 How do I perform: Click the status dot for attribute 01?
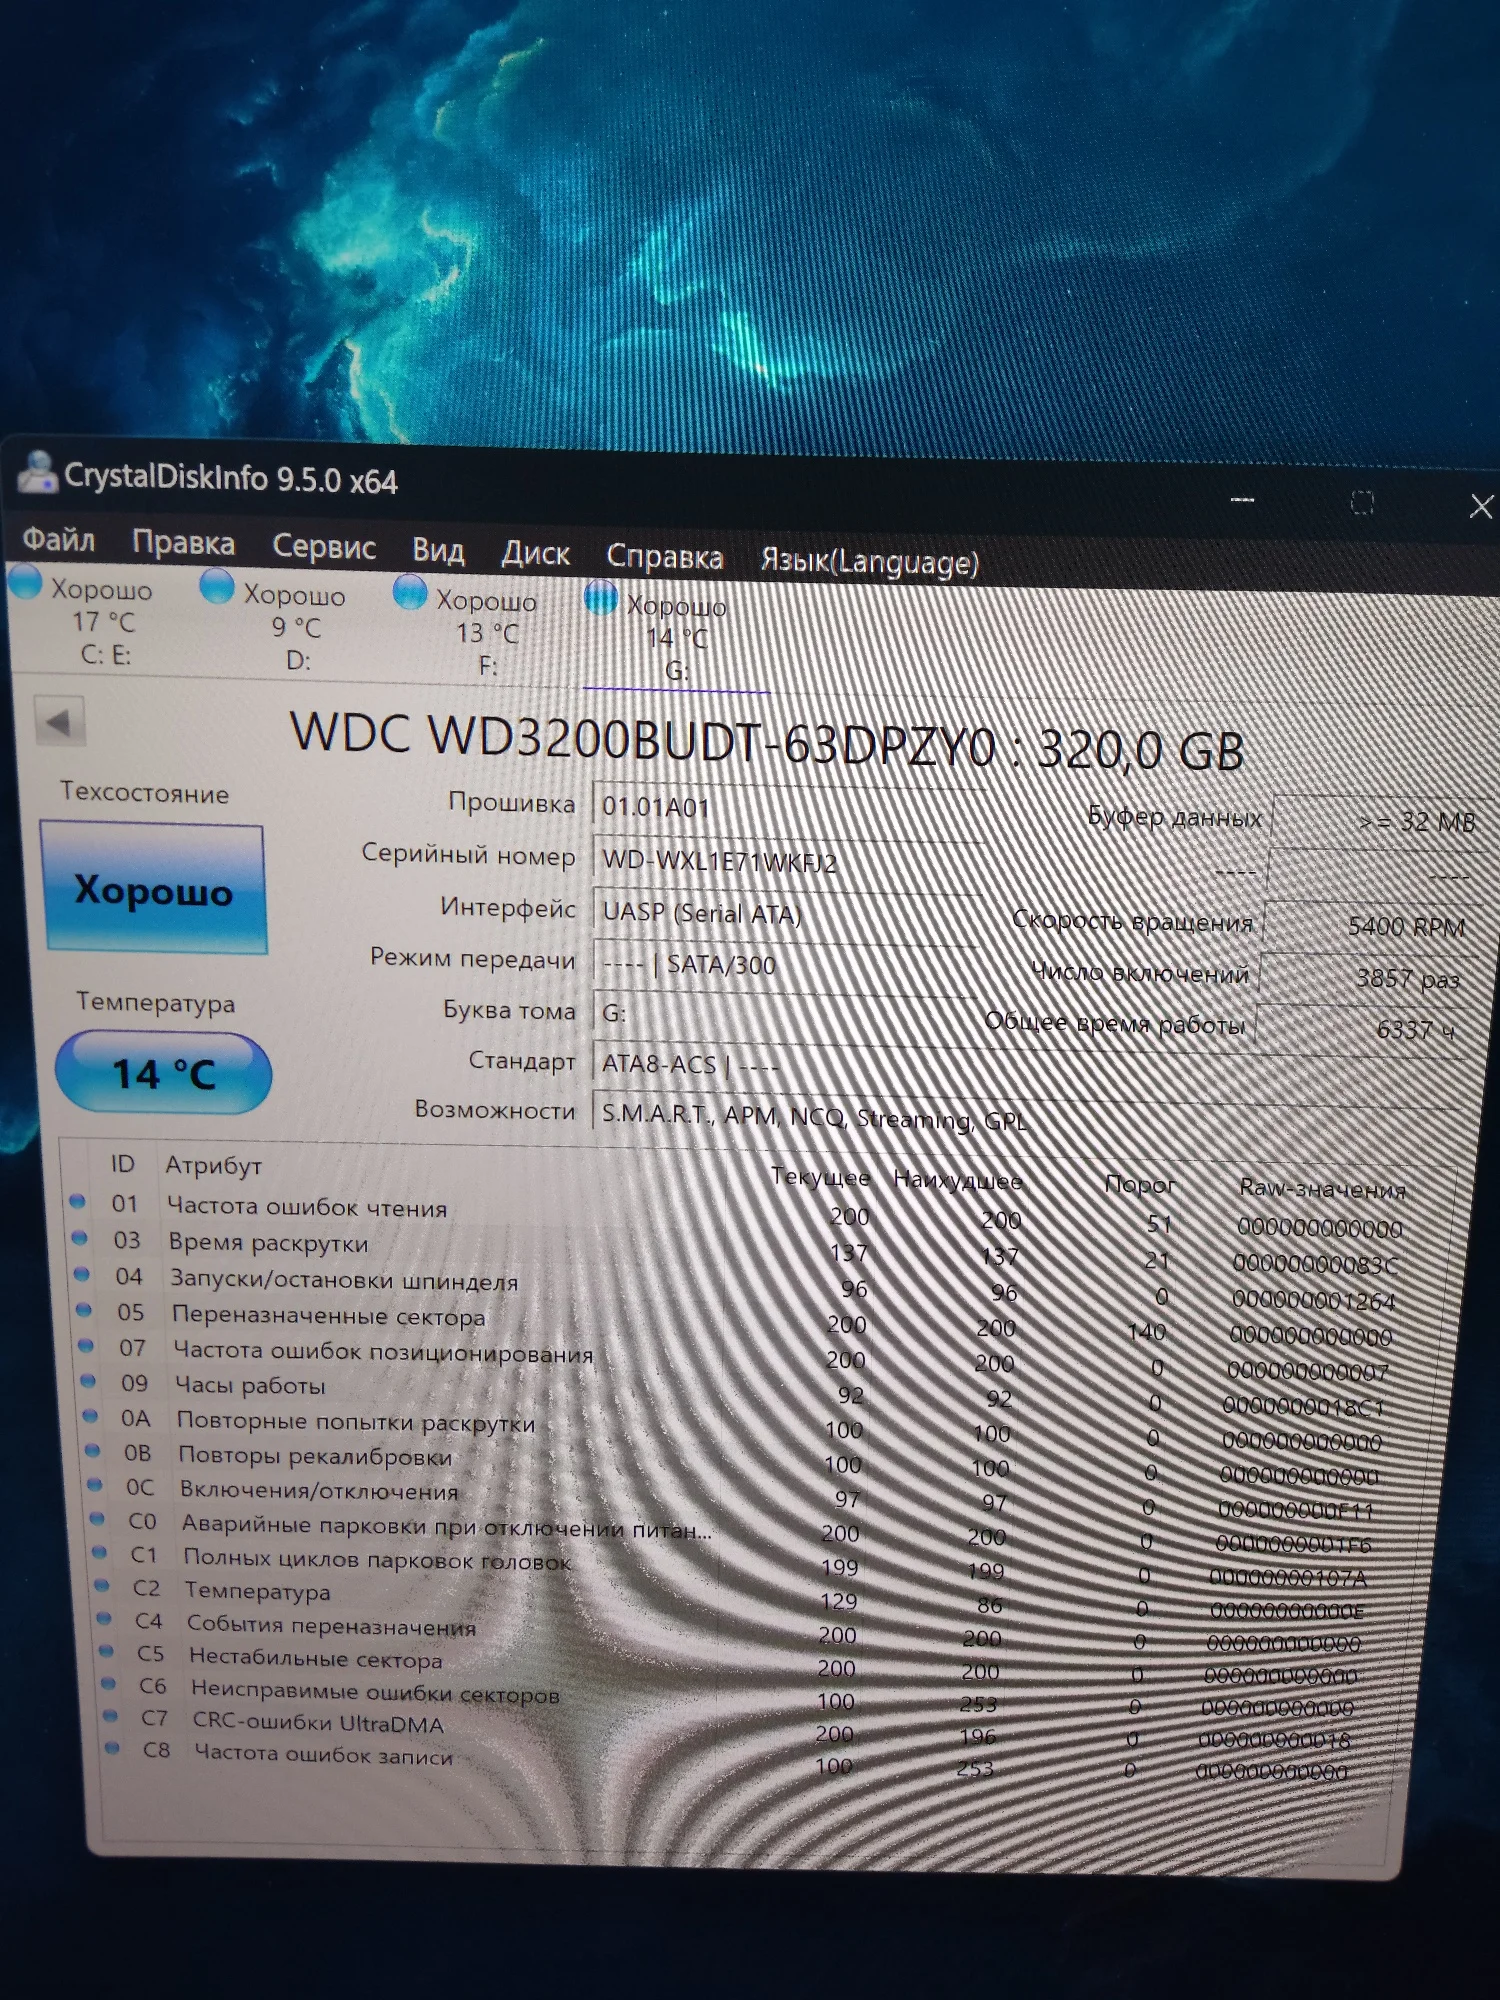(x=77, y=1201)
